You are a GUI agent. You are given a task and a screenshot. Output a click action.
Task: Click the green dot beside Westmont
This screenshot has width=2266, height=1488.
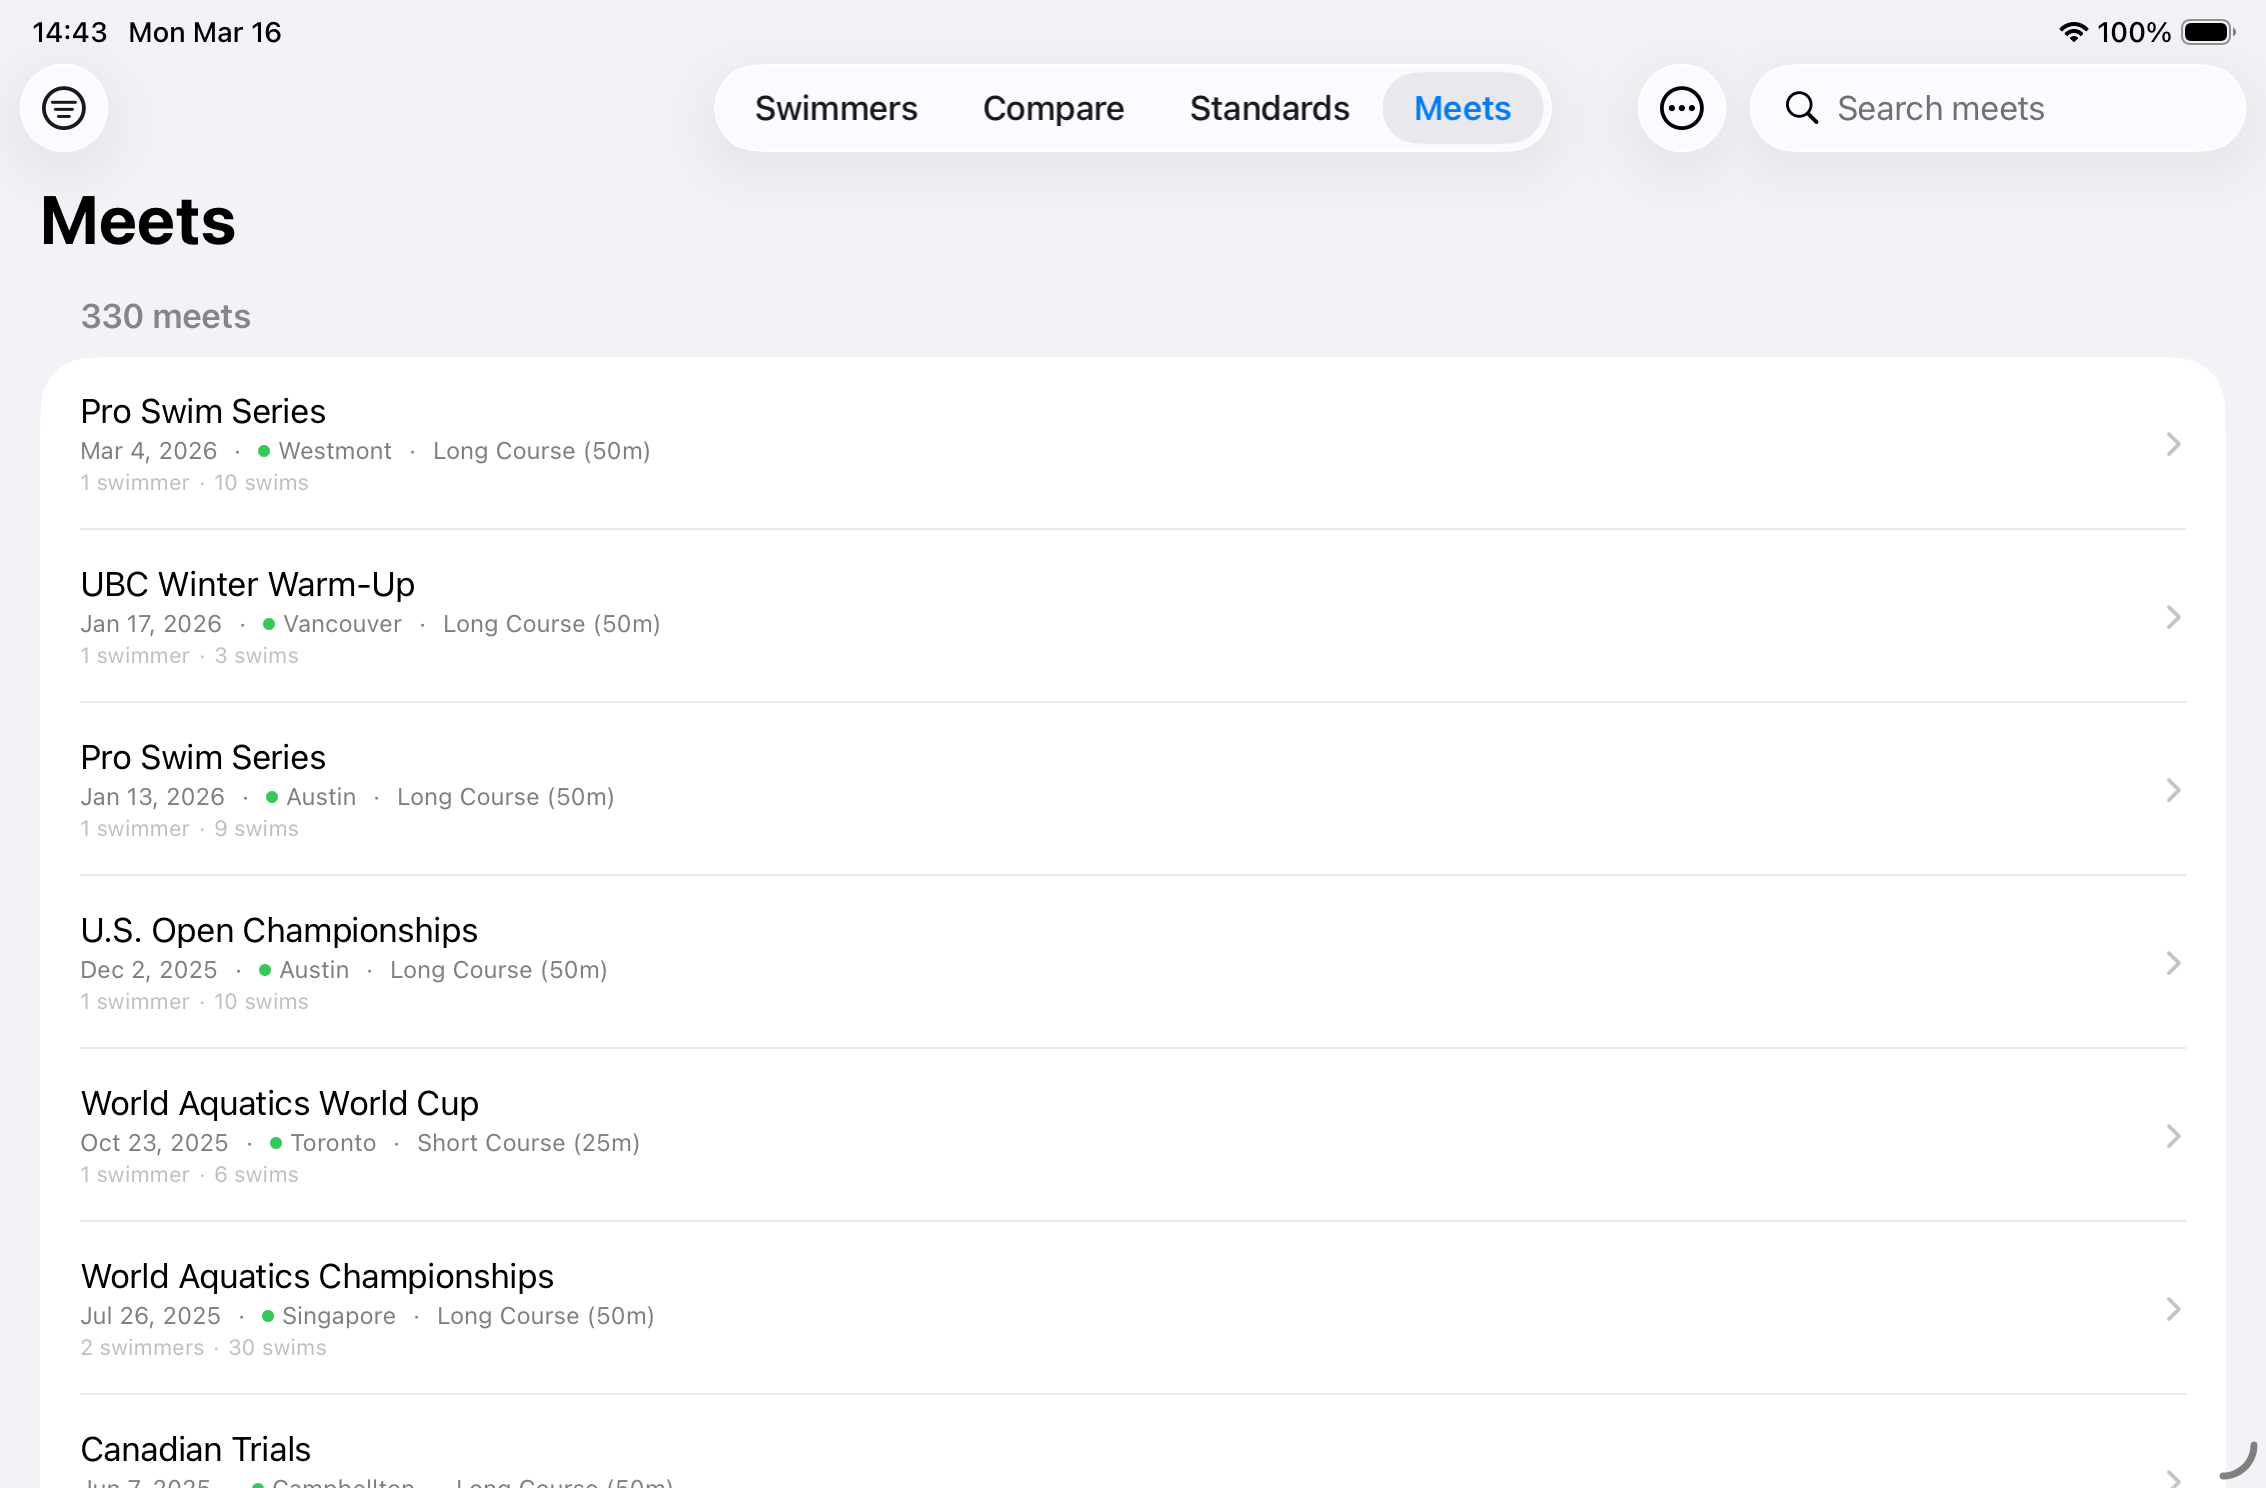pyautogui.click(x=264, y=451)
